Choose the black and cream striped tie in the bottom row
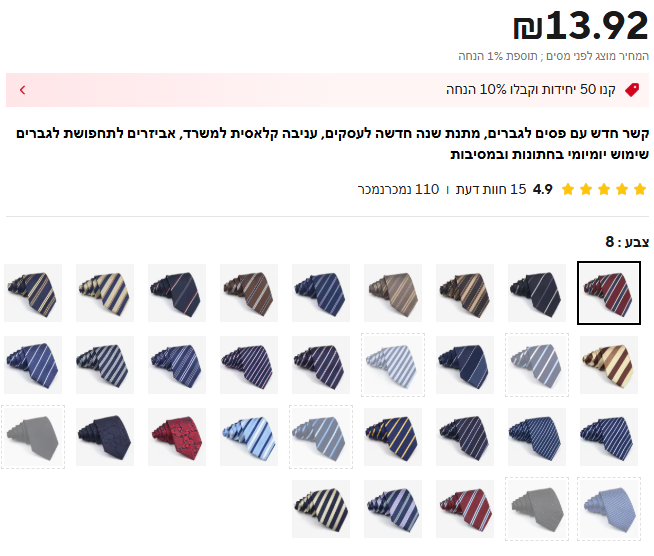 321,509
